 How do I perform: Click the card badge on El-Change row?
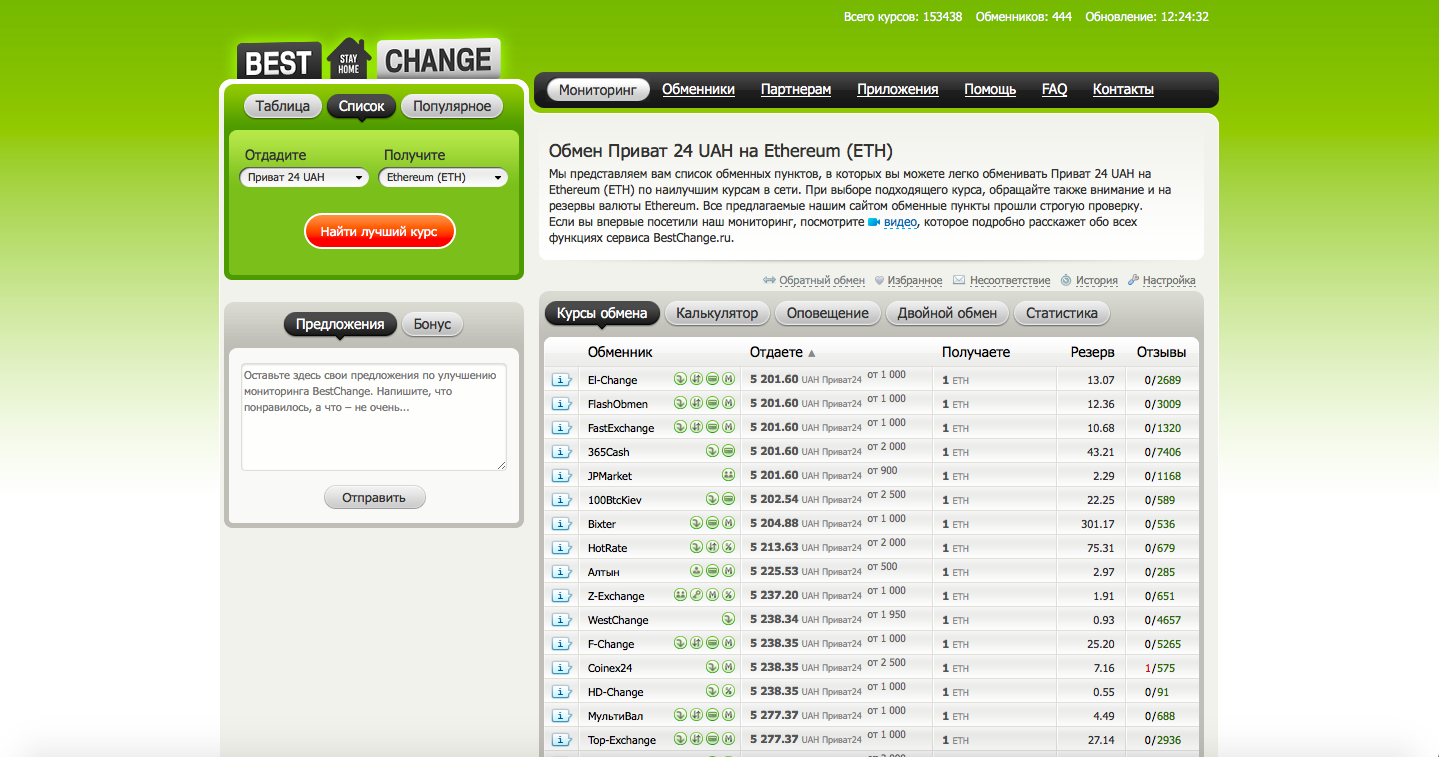click(713, 380)
